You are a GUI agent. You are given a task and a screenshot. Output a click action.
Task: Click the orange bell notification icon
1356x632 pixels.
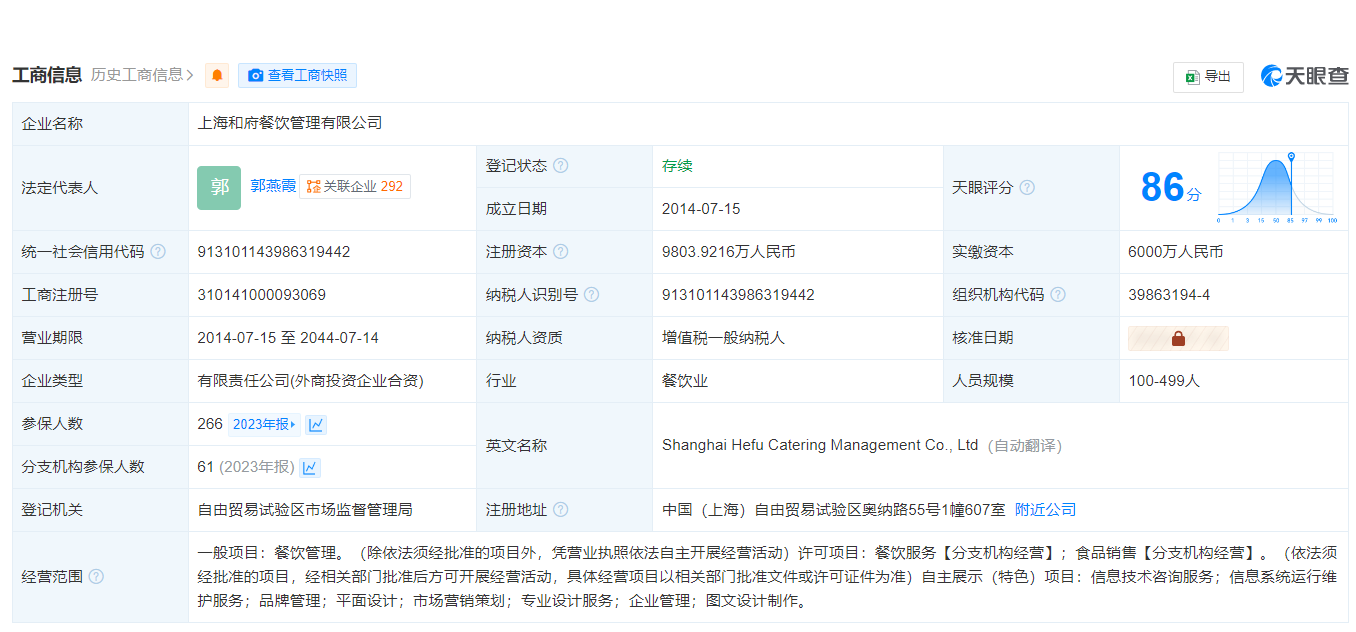217,75
